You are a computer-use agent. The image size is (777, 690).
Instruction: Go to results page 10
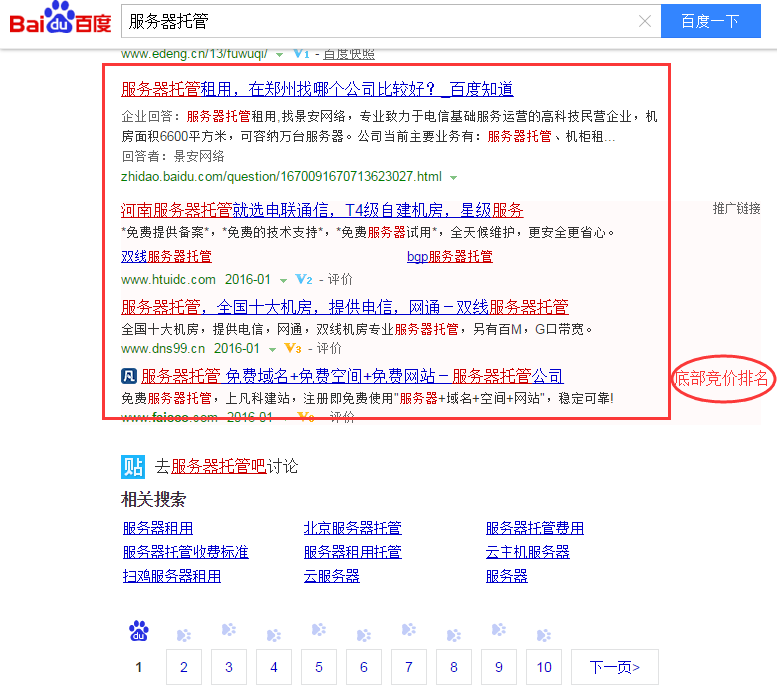click(544, 667)
